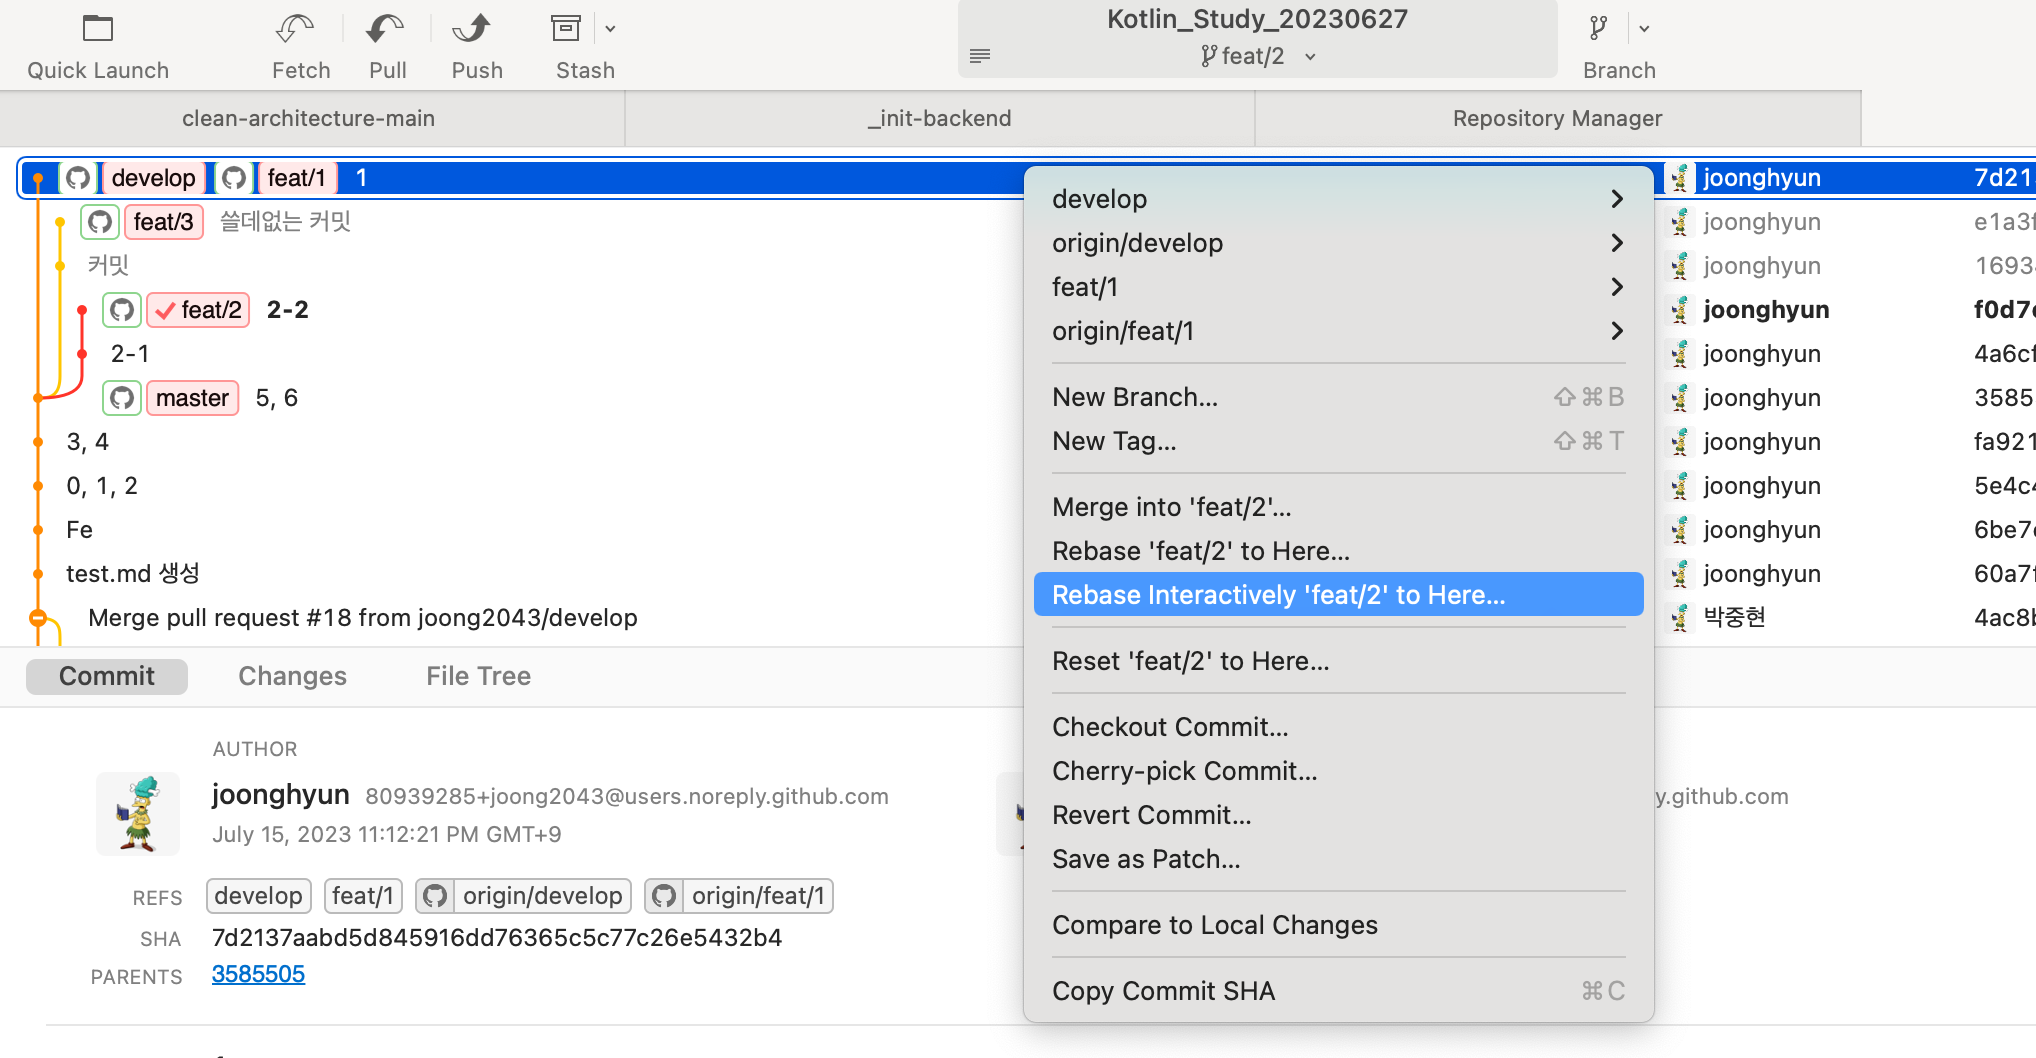The height and width of the screenshot is (1058, 2036).
Task: Choose New Tag... from context menu
Action: click(1338, 441)
